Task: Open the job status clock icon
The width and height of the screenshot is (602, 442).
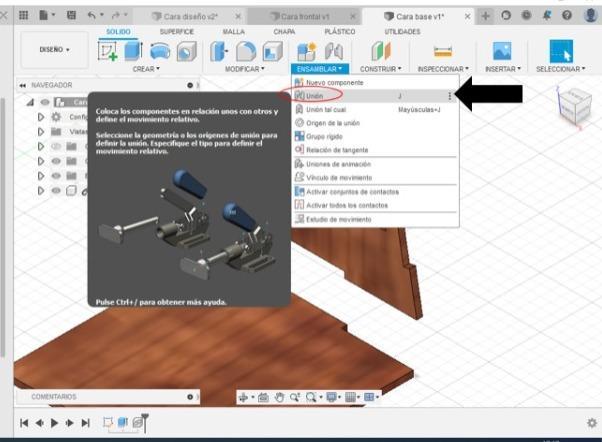Action: coord(526,15)
